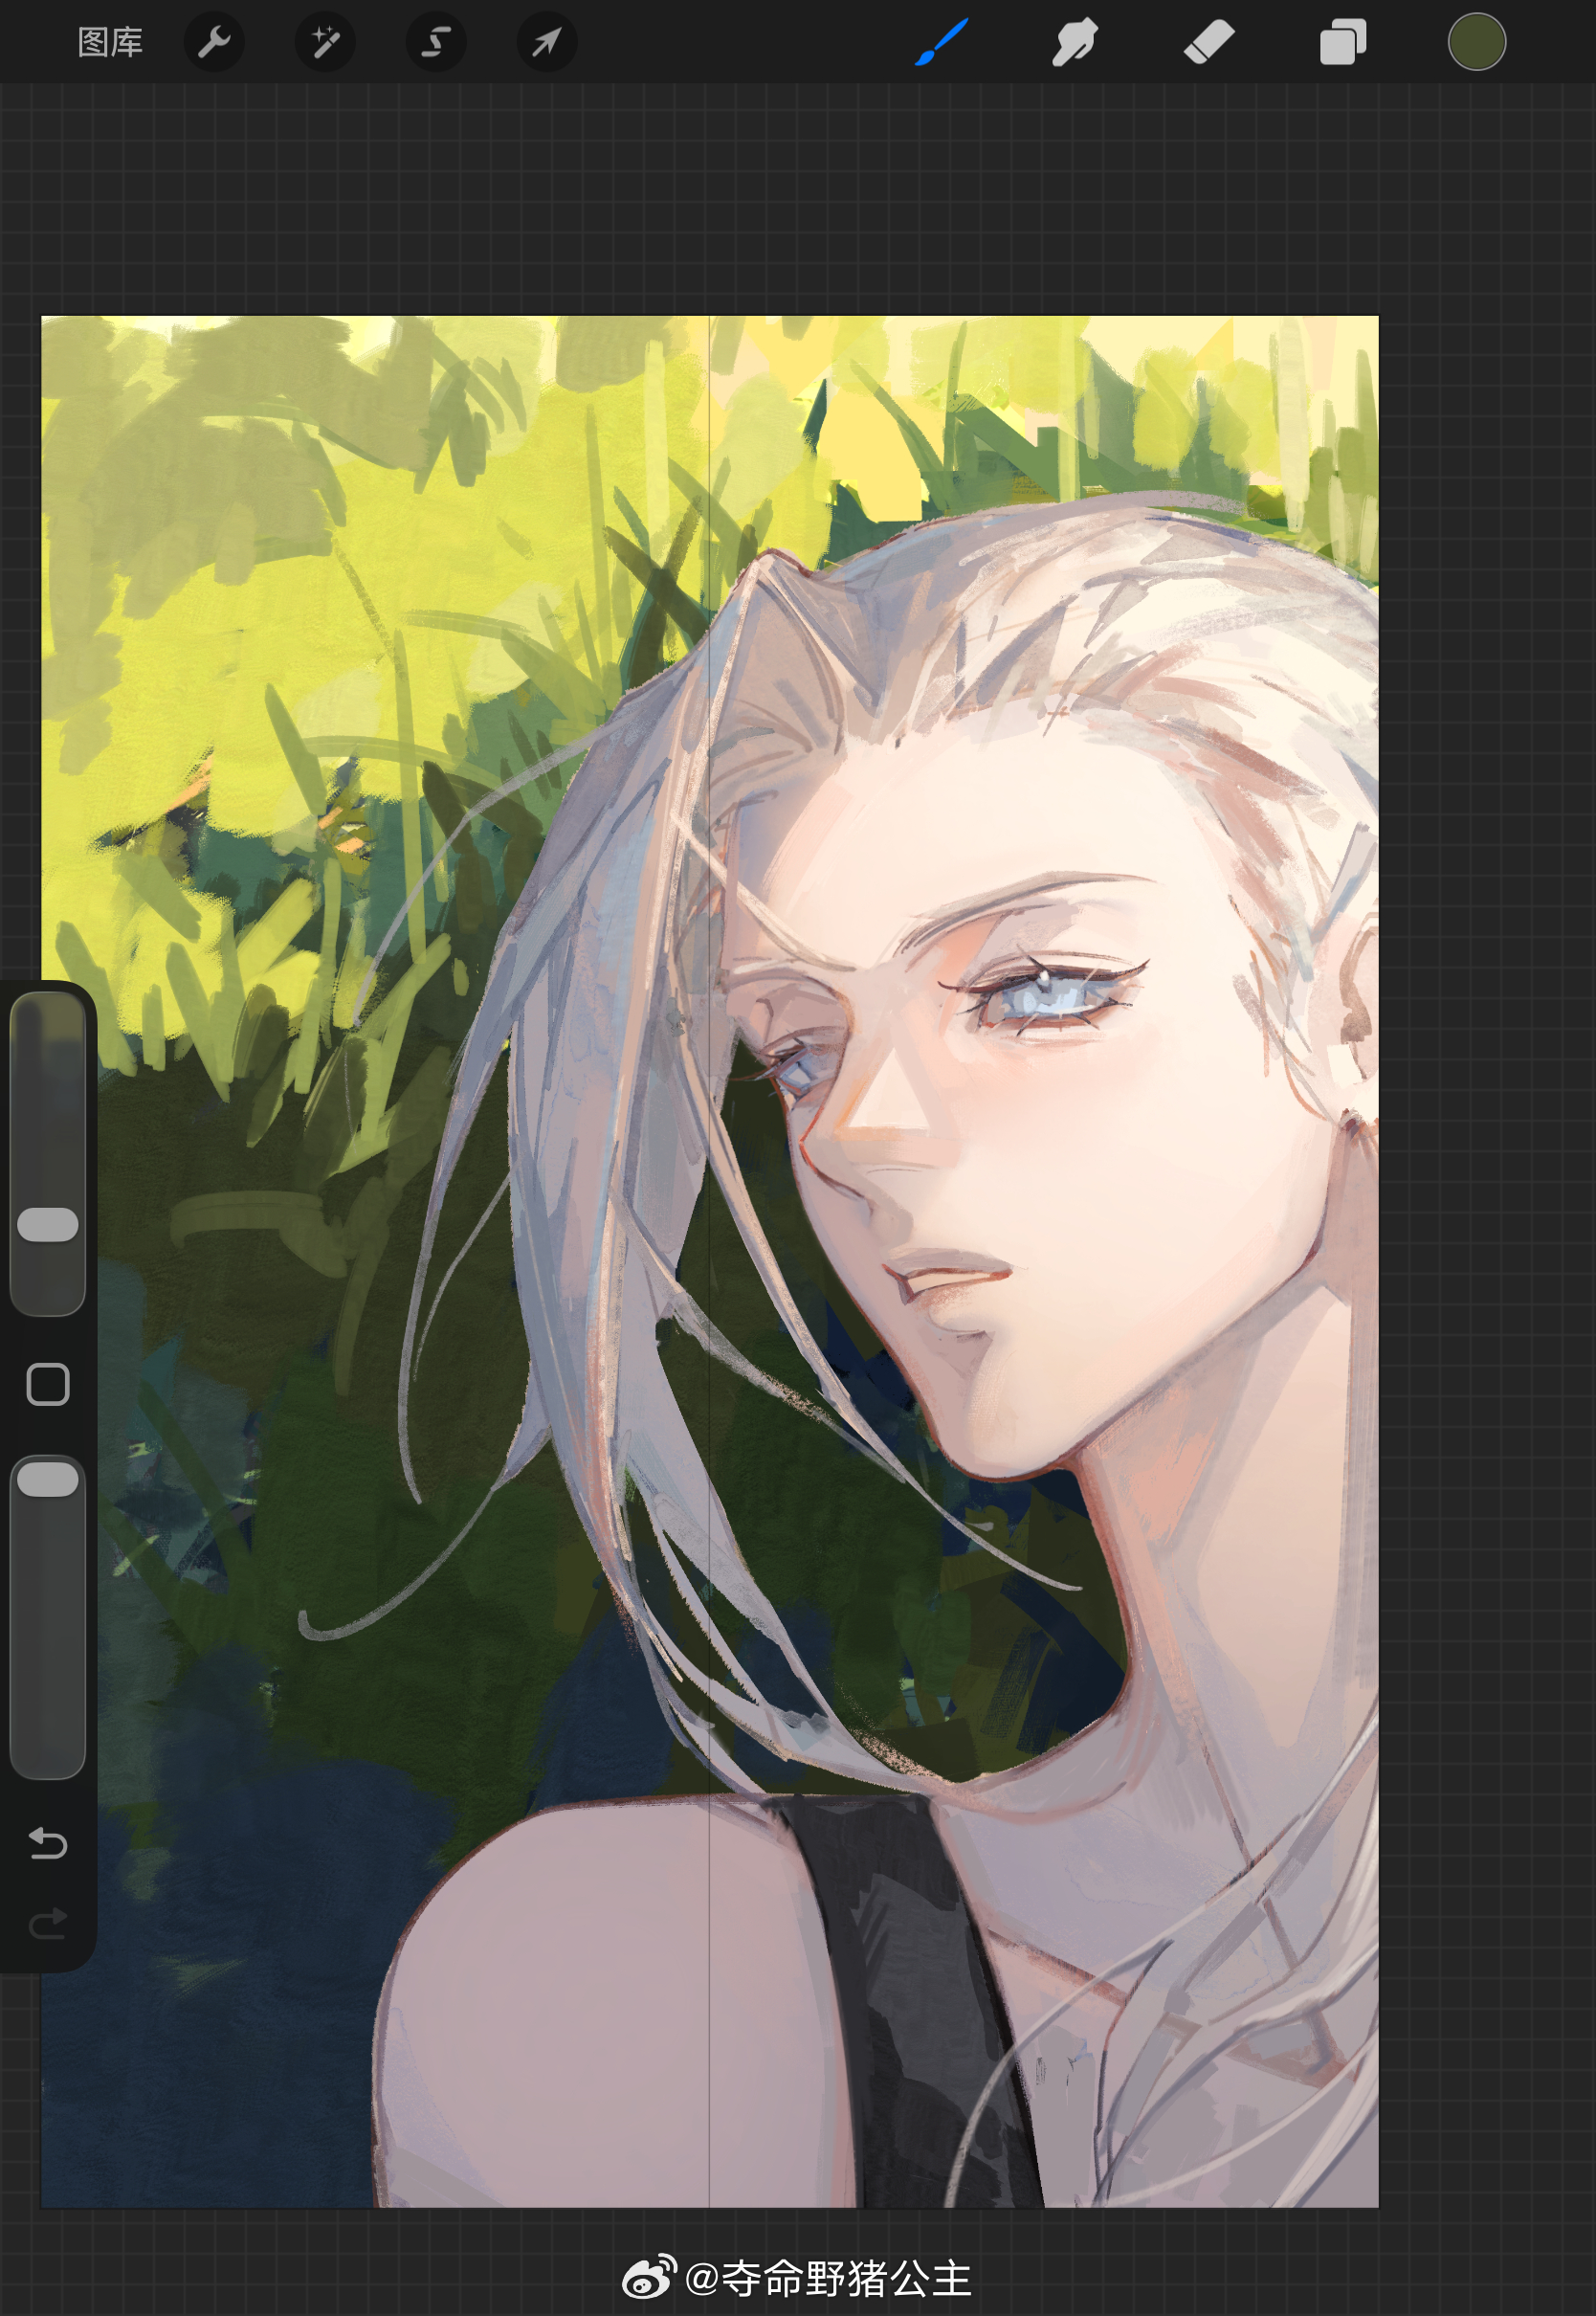Open the Actions wrench menu
1596x2316 pixels.
214,42
